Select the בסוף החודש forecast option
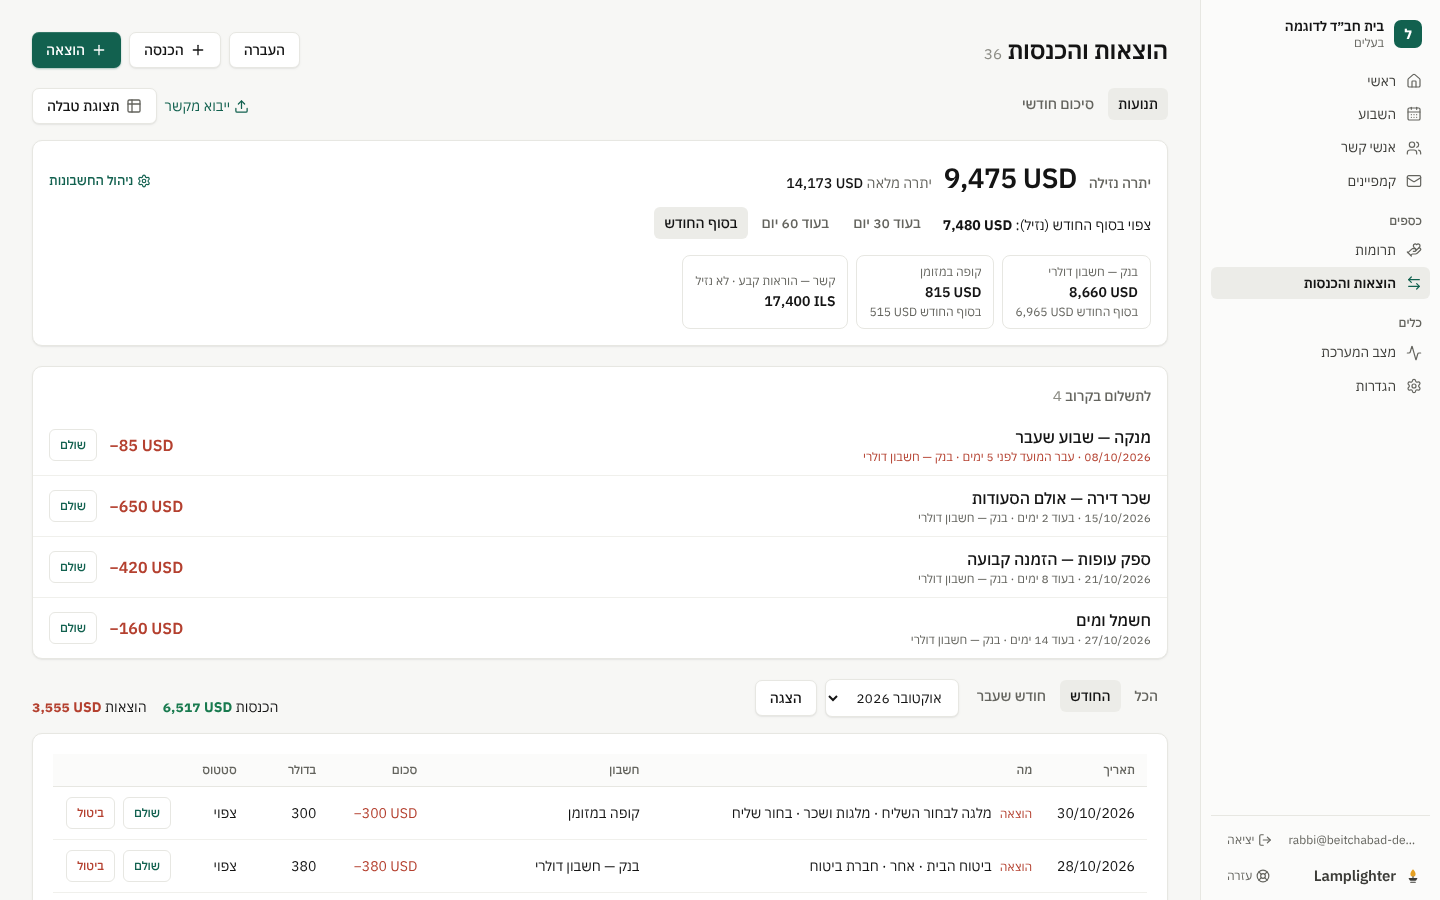1440x900 pixels. click(701, 223)
